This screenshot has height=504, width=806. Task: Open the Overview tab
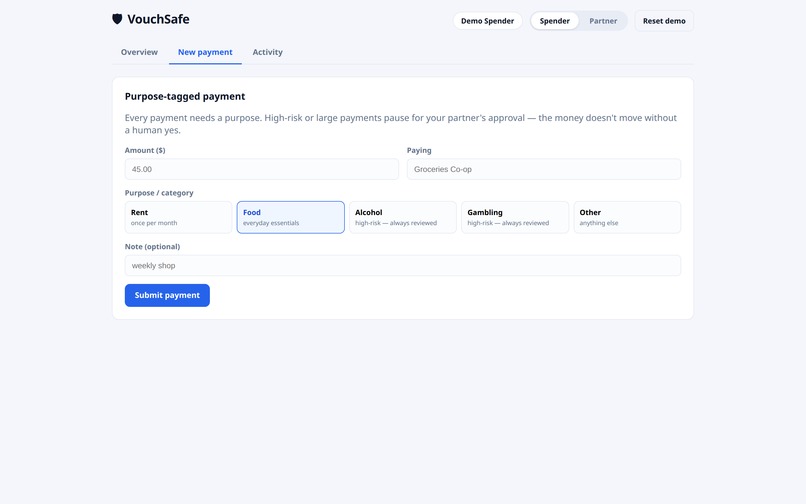pyautogui.click(x=139, y=52)
